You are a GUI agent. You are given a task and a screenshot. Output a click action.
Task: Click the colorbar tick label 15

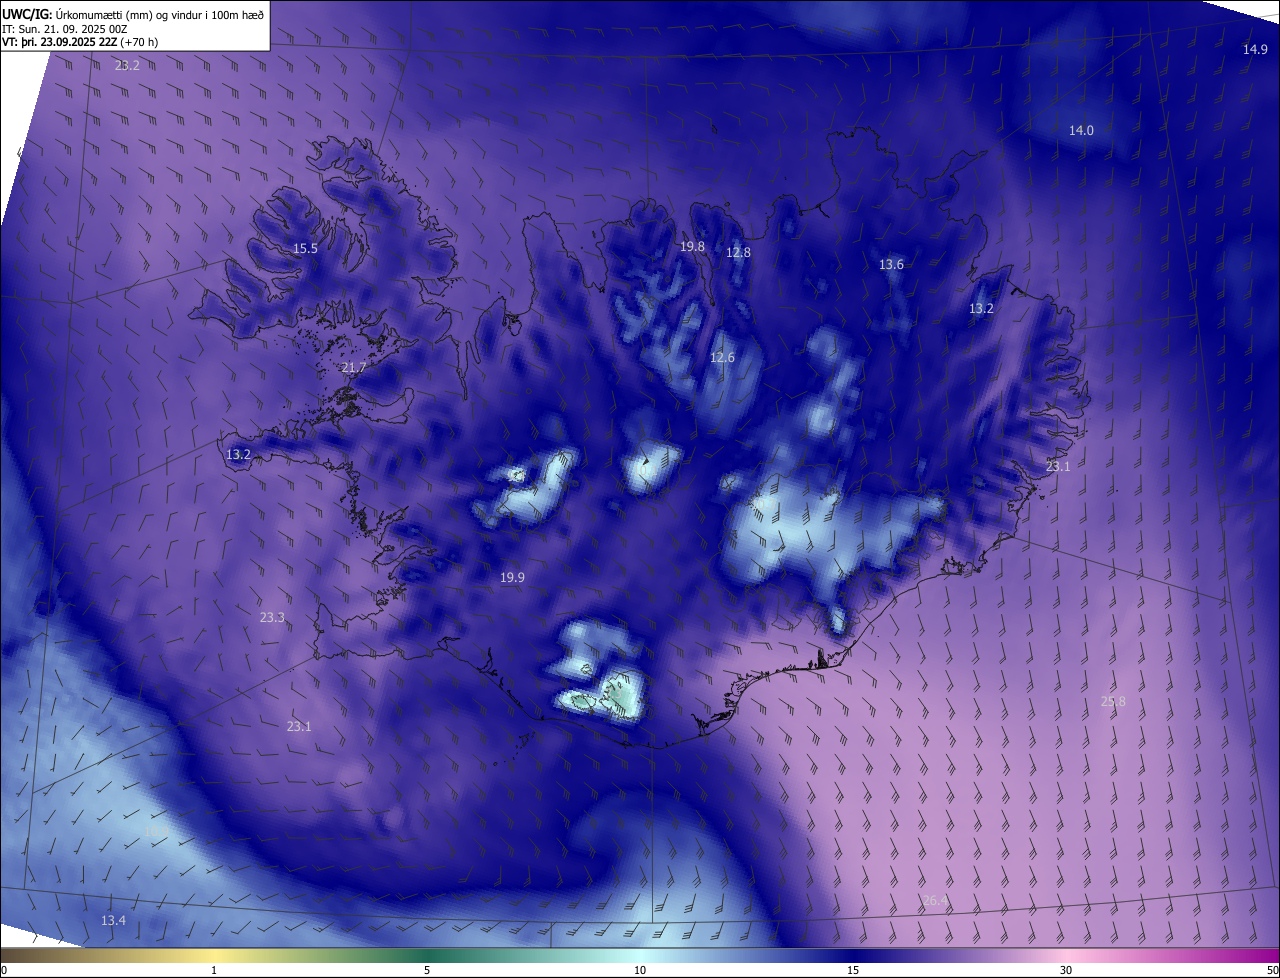click(x=853, y=970)
